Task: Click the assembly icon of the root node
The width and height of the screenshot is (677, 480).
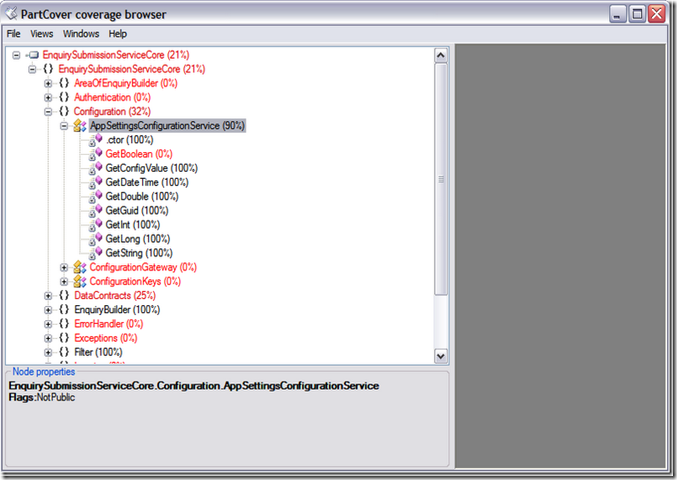Action: pyautogui.click(x=34, y=55)
